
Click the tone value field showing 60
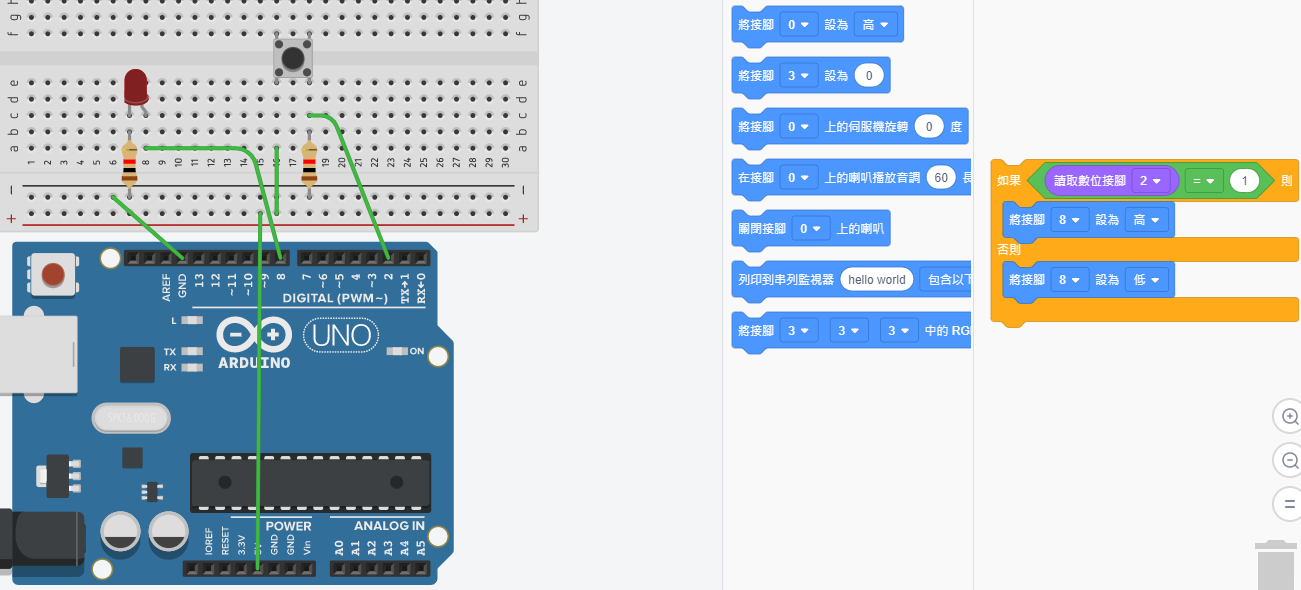(x=940, y=178)
